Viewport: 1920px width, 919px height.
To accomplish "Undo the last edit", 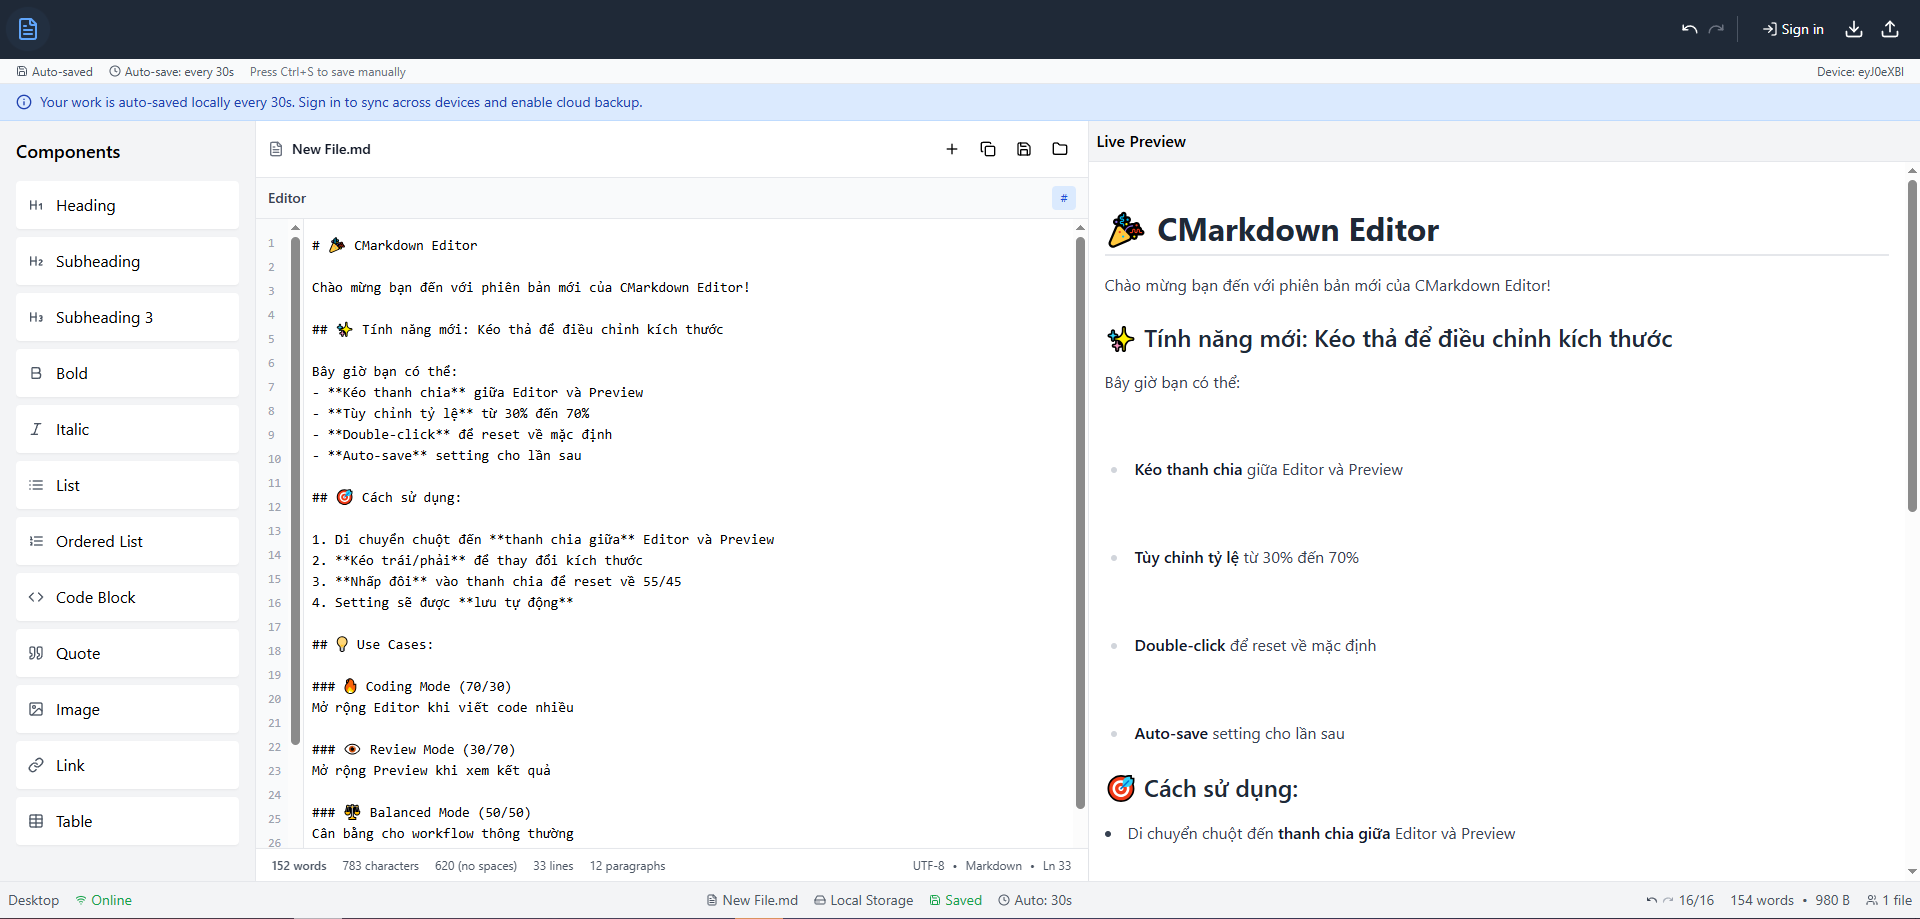I will click(x=1688, y=29).
